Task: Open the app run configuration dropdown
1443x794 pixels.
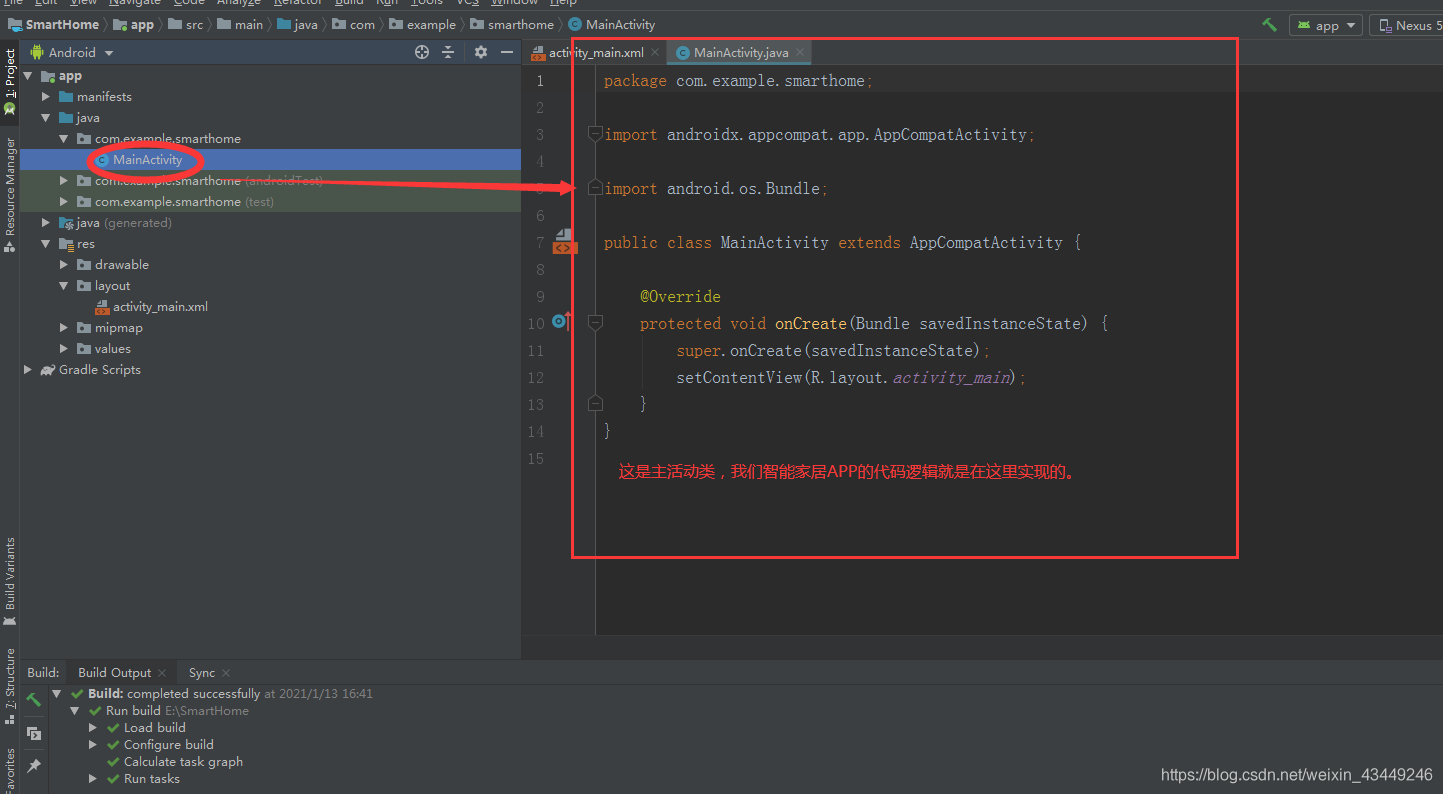Action: 1326,25
